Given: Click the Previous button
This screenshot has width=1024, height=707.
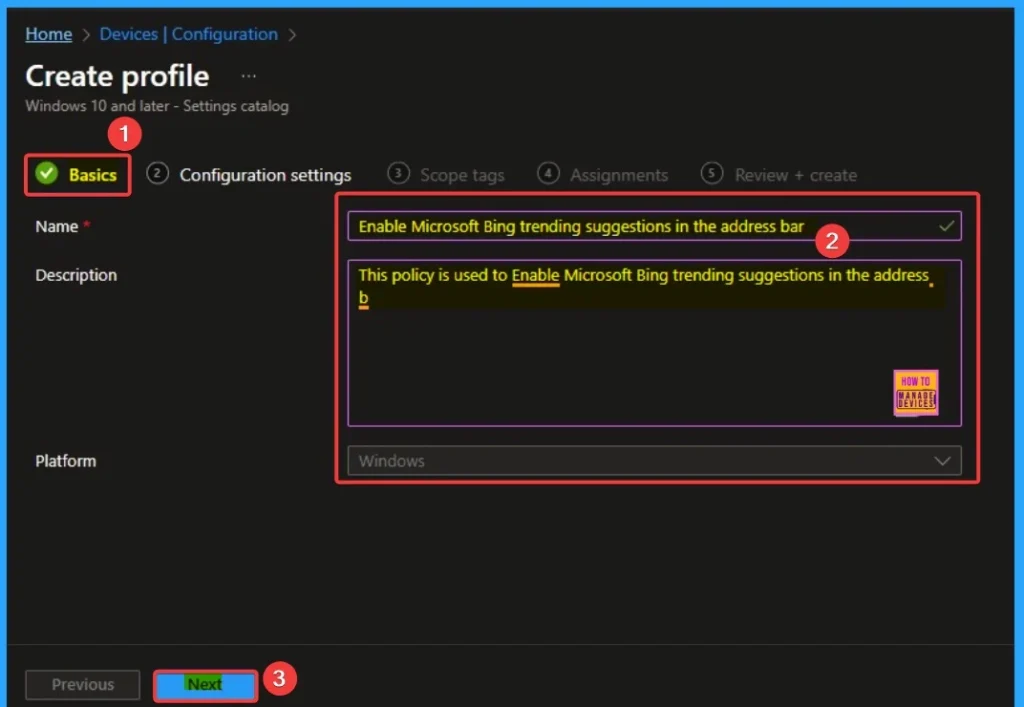Looking at the screenshot, I should pos(83,684).
